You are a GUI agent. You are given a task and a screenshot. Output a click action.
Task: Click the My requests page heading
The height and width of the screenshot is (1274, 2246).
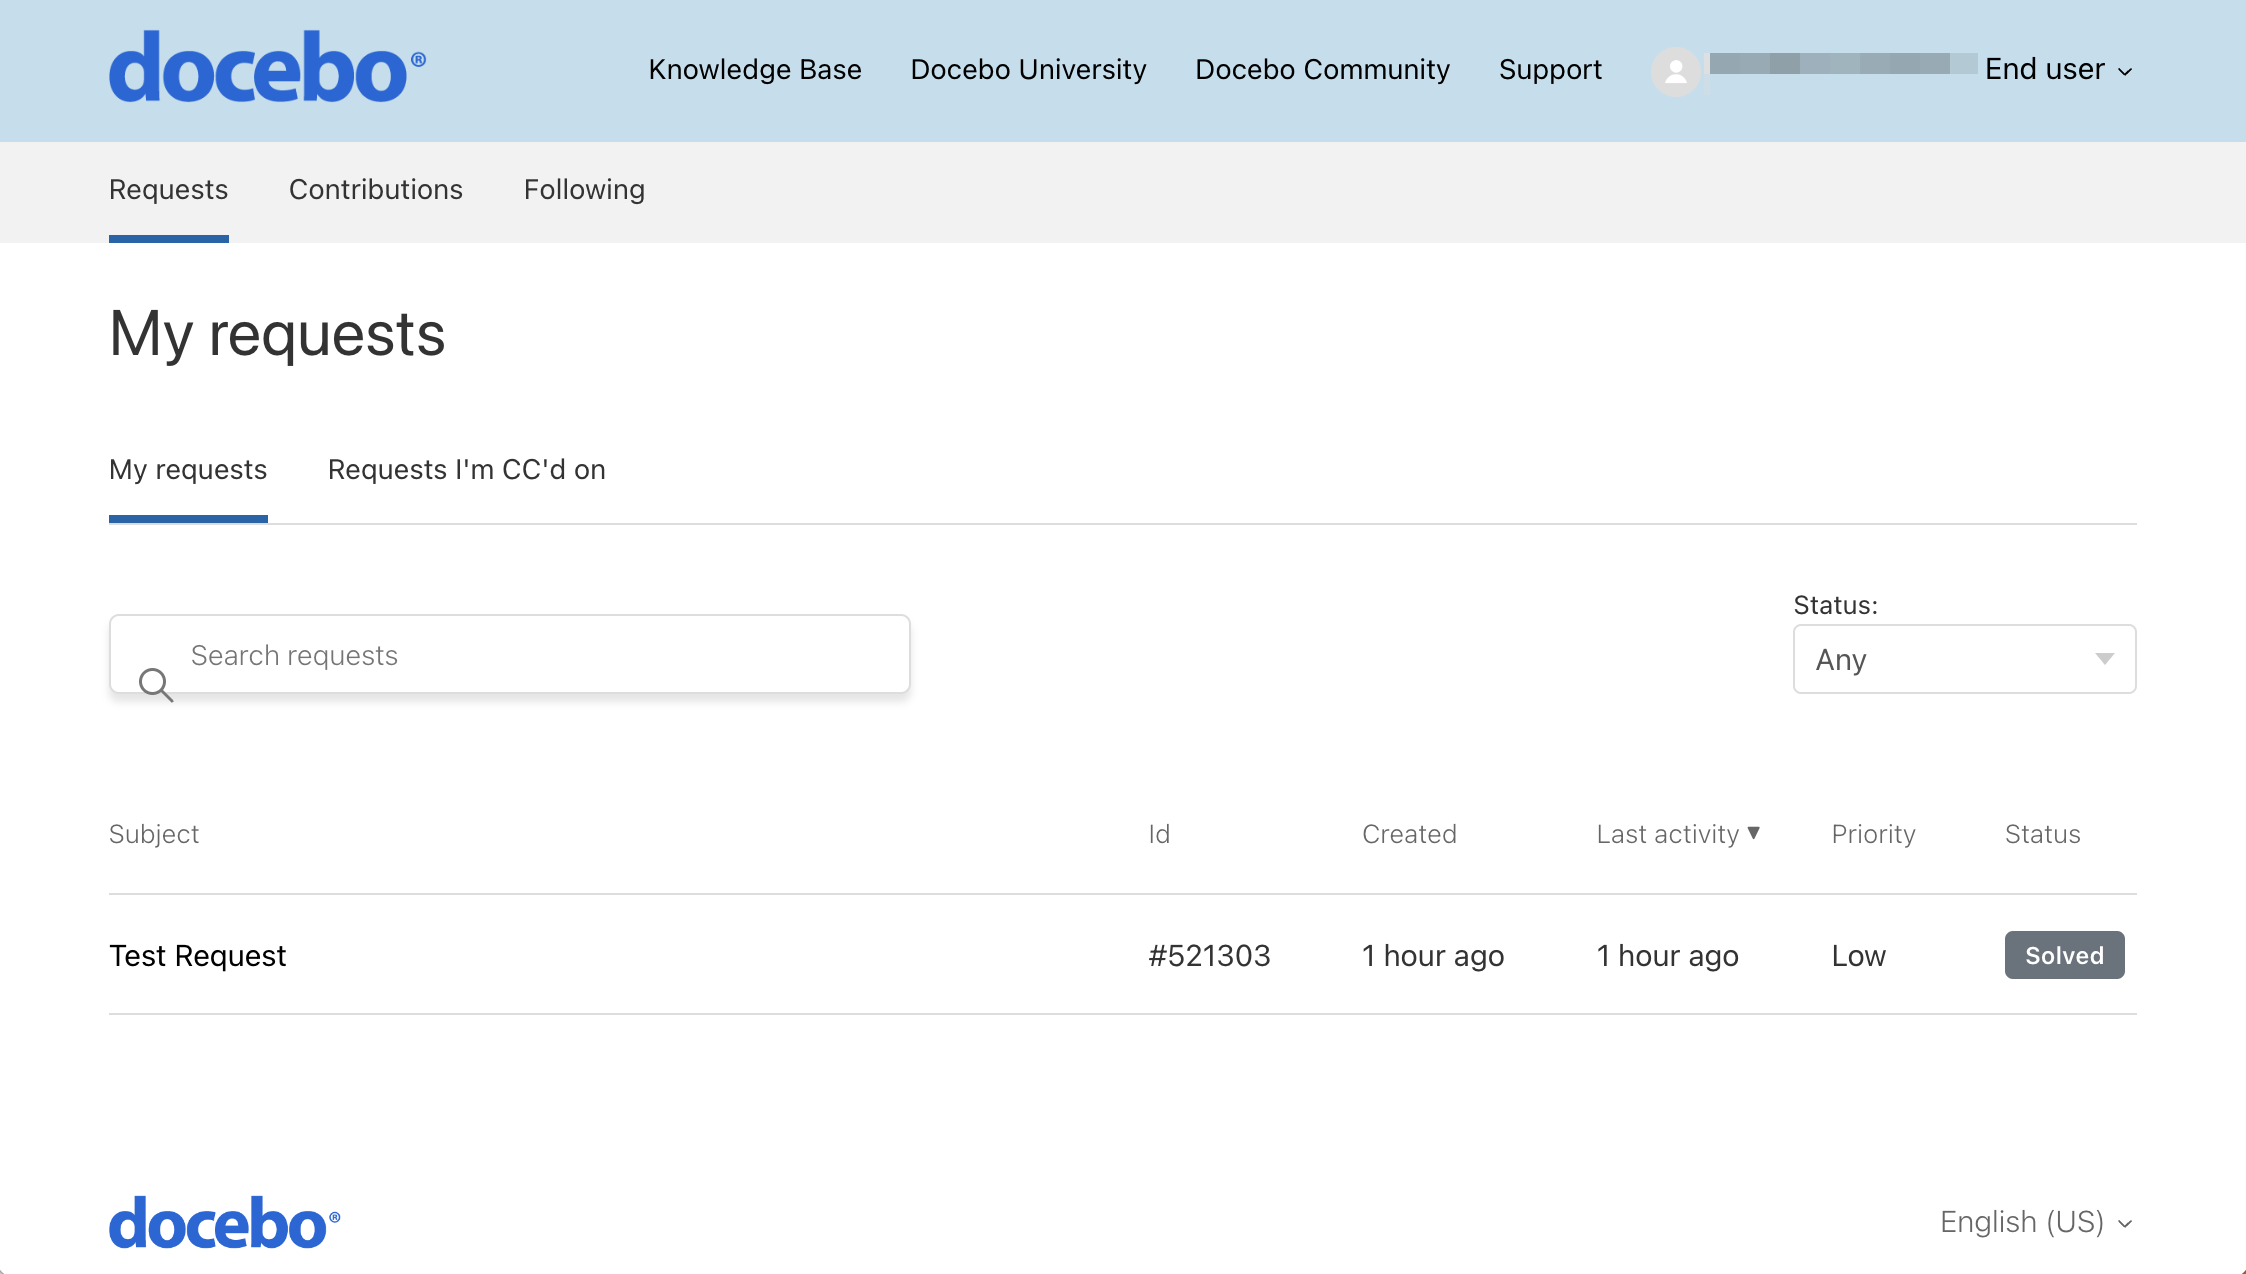pyautogui.click(x=277, y=334)
